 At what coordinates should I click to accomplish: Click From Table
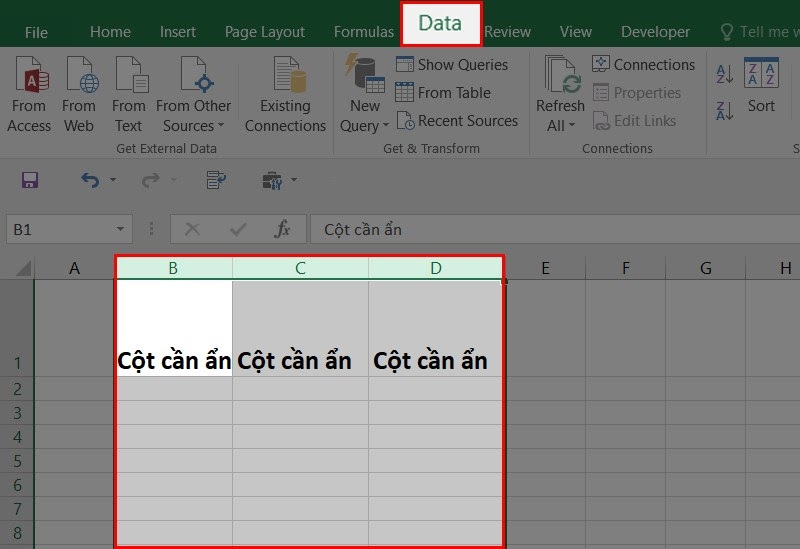click(443, 92)
